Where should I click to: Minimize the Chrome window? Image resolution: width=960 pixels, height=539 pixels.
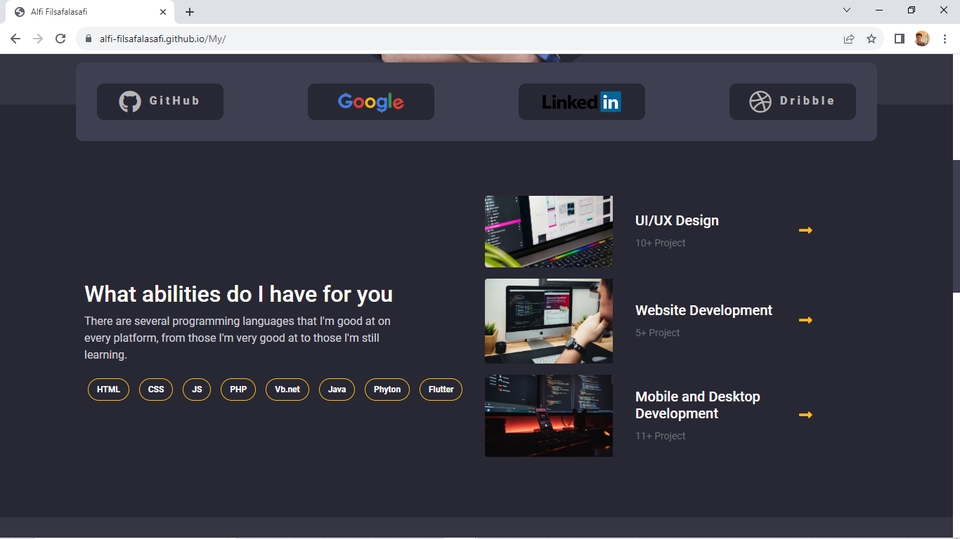pyautogui.click(x=879, y=10)
